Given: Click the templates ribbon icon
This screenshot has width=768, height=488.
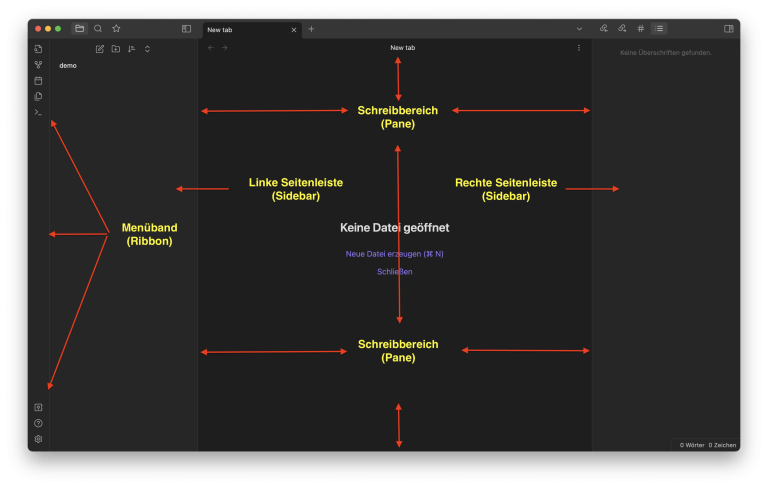Looking at the screenshot, I should [x=38, y=96].
